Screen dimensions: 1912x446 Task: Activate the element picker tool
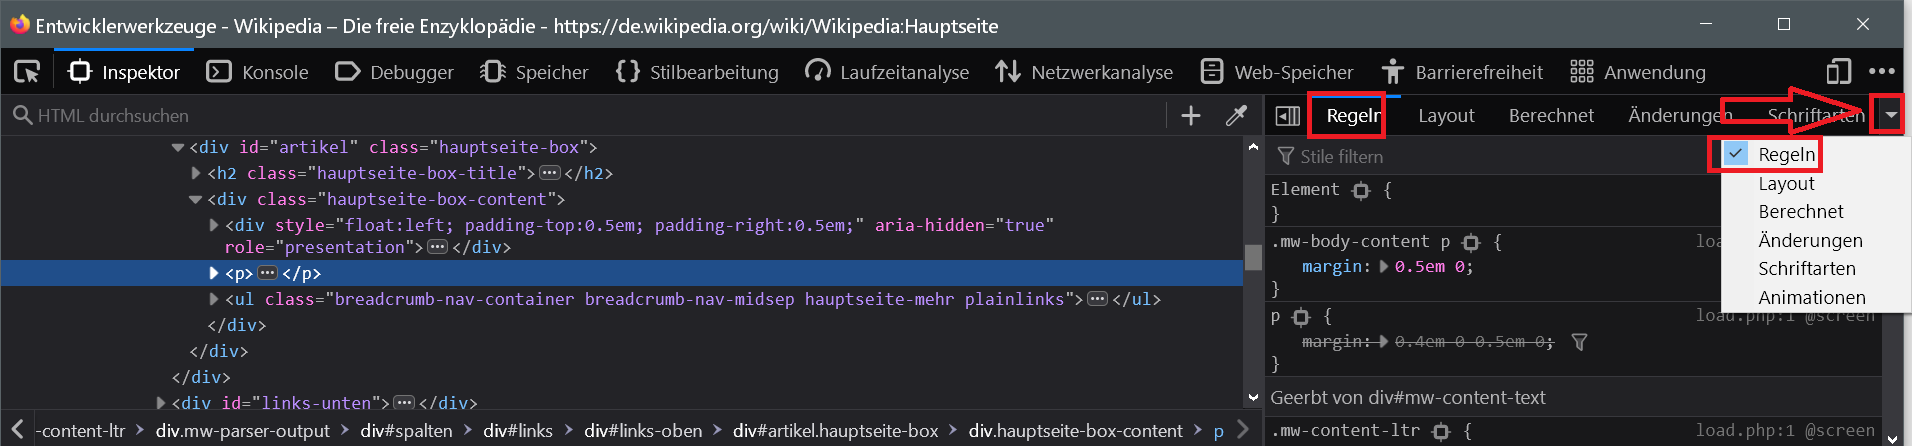click(x=27, y=72)
